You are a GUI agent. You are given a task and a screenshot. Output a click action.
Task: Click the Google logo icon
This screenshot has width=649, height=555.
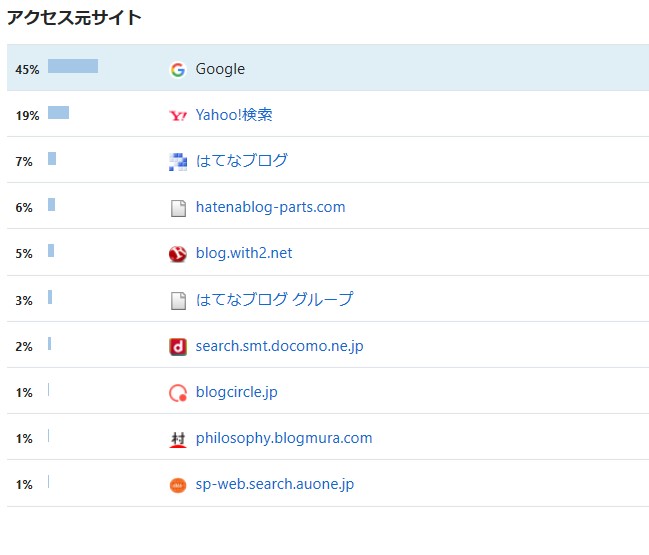178,70
